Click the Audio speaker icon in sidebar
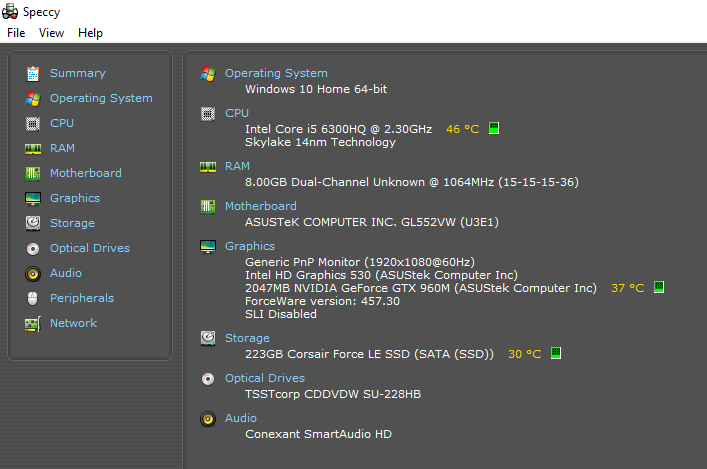 (33, 273)
